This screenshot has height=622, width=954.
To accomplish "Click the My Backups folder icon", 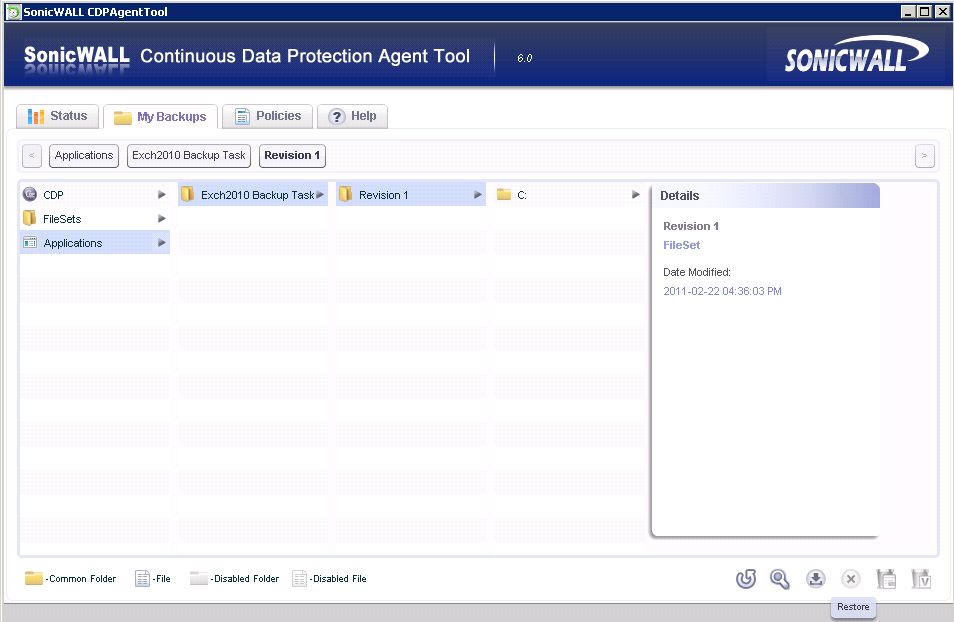I will click(123, 117).
